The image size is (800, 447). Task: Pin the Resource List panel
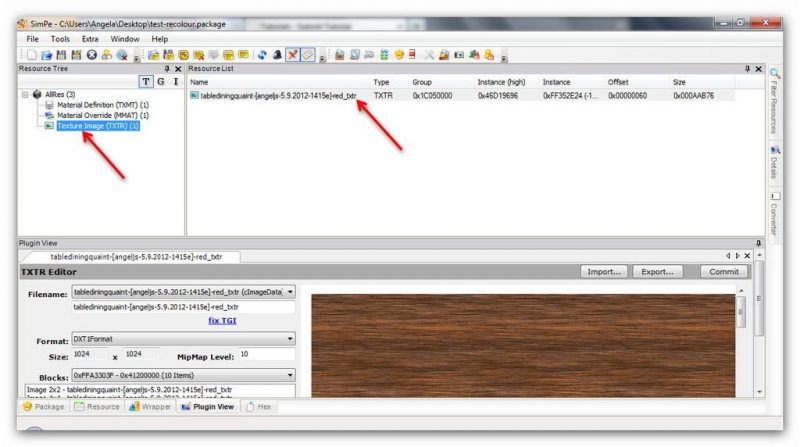point(747,69)
